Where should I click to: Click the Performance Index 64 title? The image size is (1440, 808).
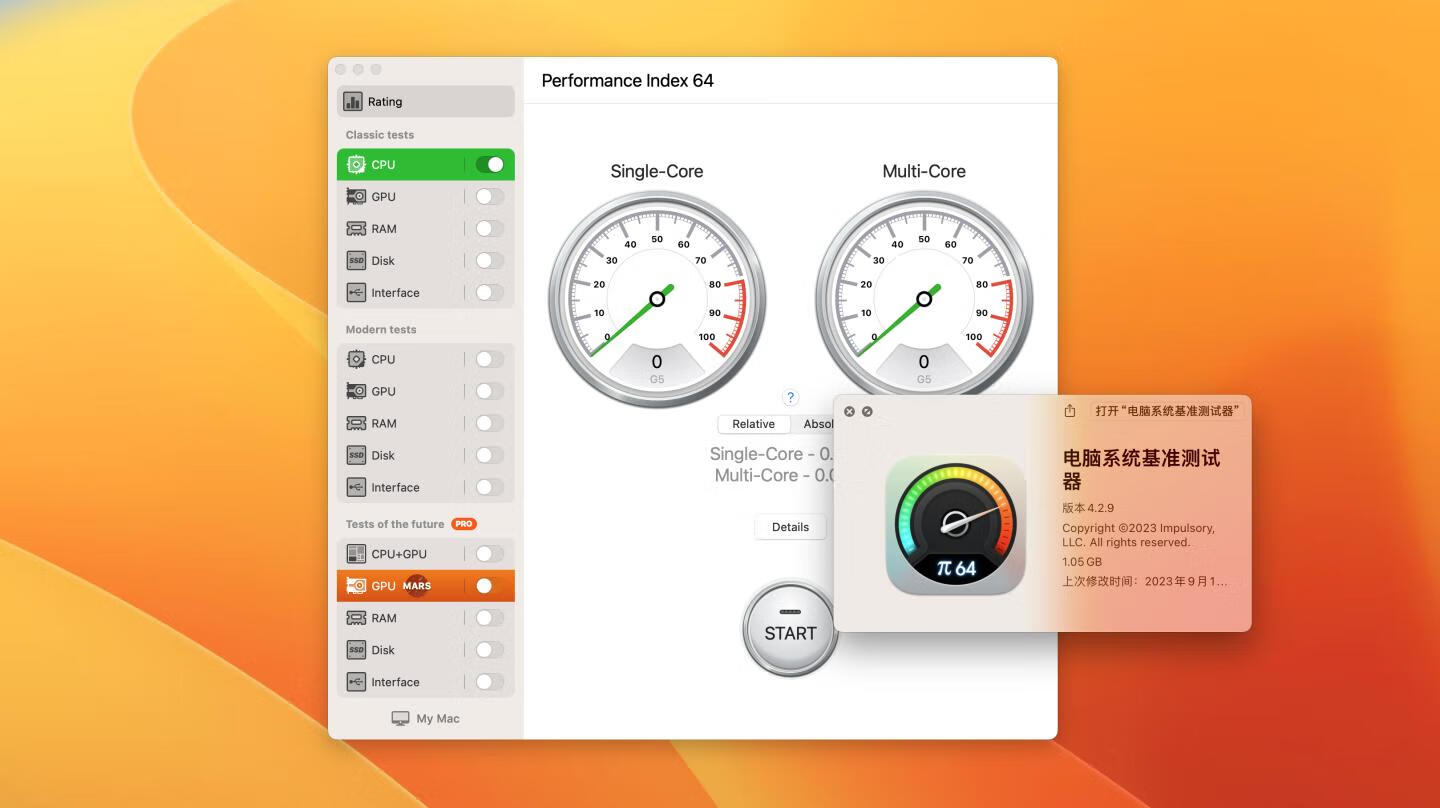627,81
